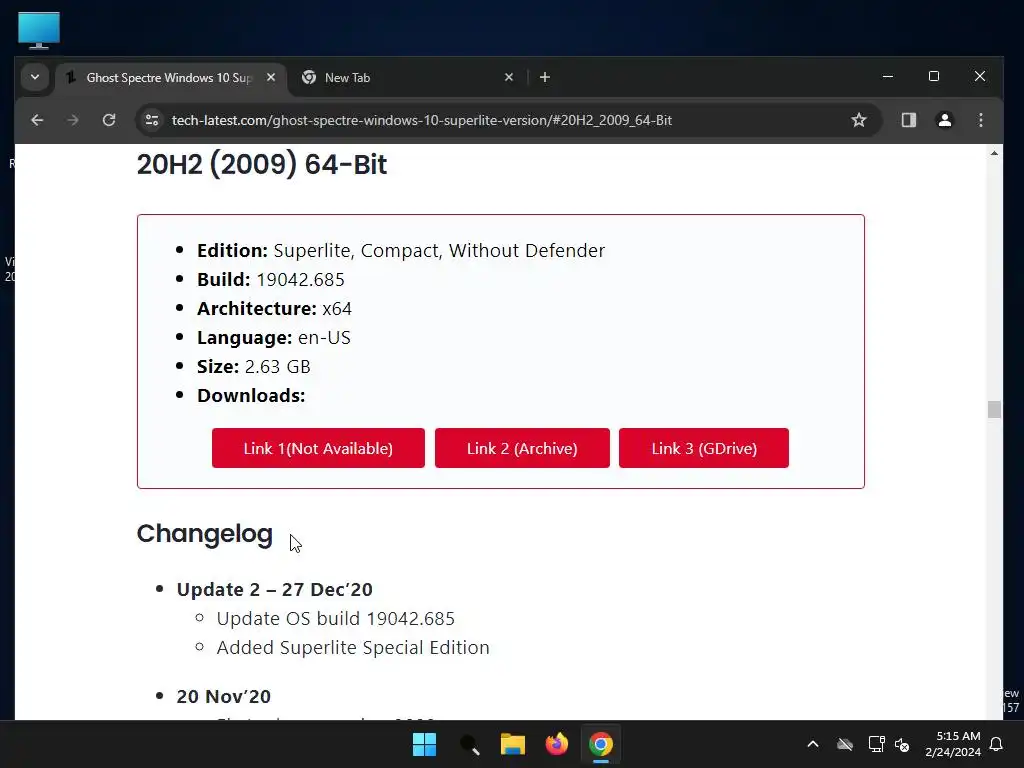Click the 'Downloads:' label
Viewport: 1024px width, 768px height.
[x=251, y=396]
